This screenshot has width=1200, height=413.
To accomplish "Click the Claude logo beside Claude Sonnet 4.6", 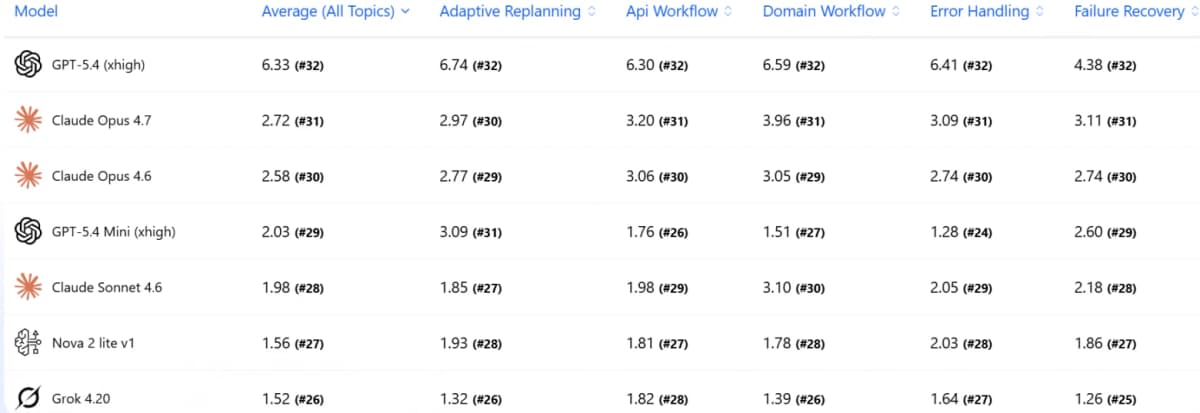I will click(x=27, y=287).
